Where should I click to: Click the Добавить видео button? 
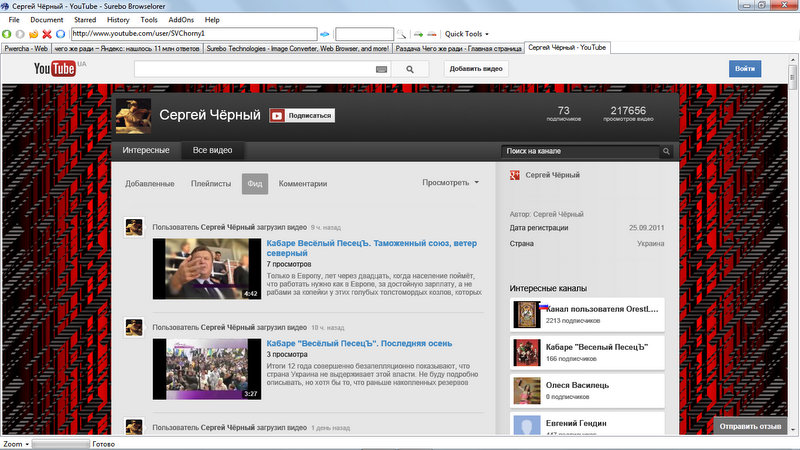tap(476, 69)
